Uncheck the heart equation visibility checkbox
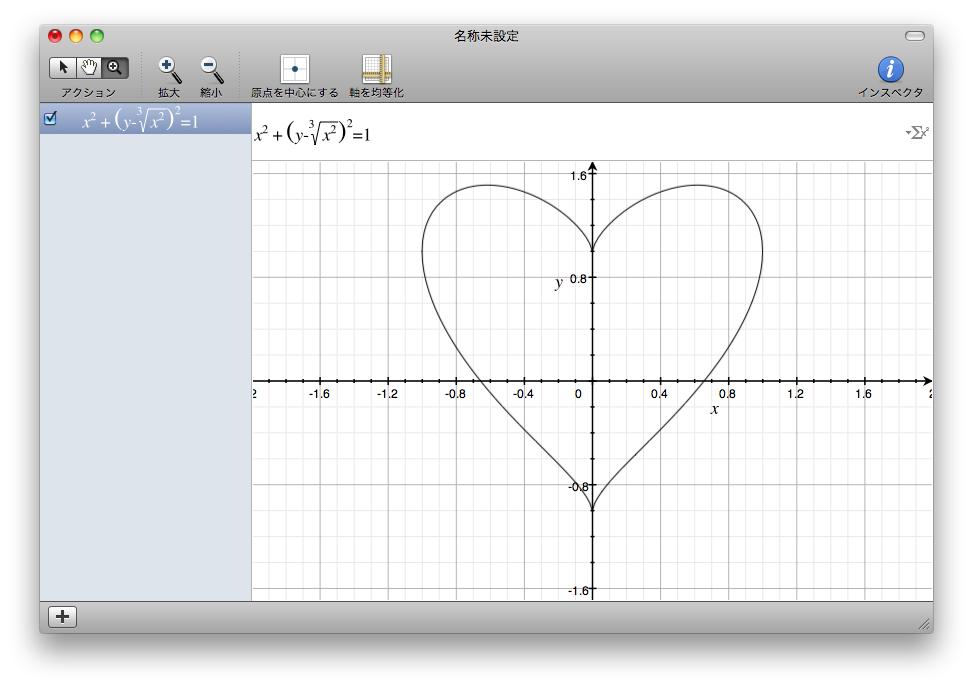 coord(50,118)
